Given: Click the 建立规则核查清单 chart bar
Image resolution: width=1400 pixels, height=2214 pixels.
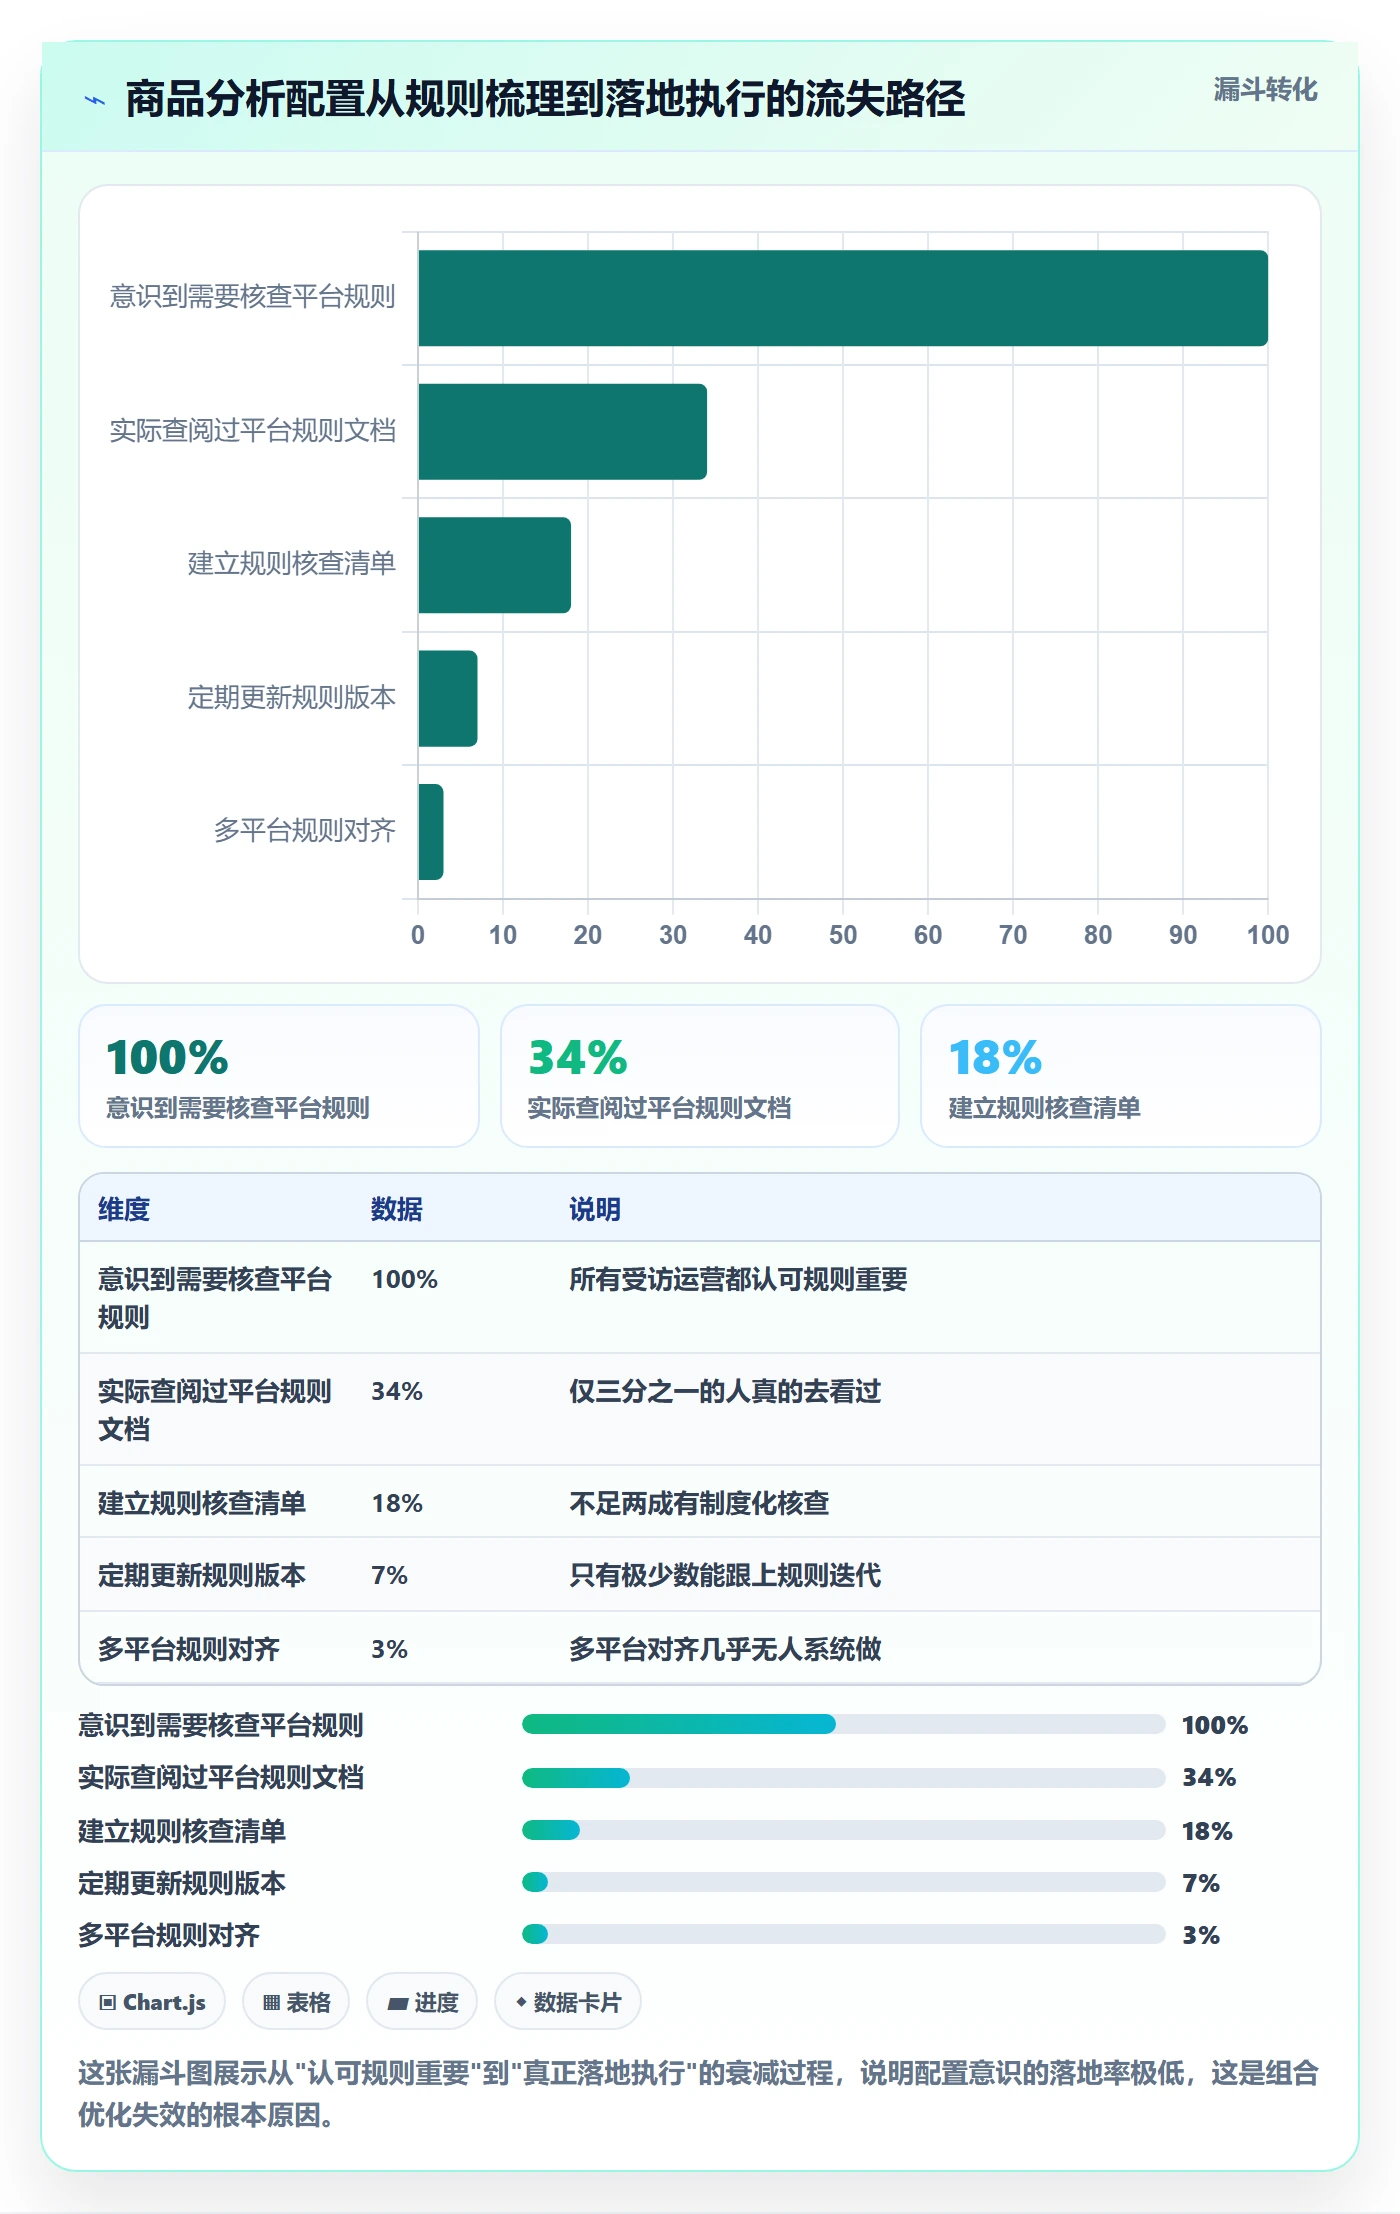Looking at the screenshot, I should (494, 565).
